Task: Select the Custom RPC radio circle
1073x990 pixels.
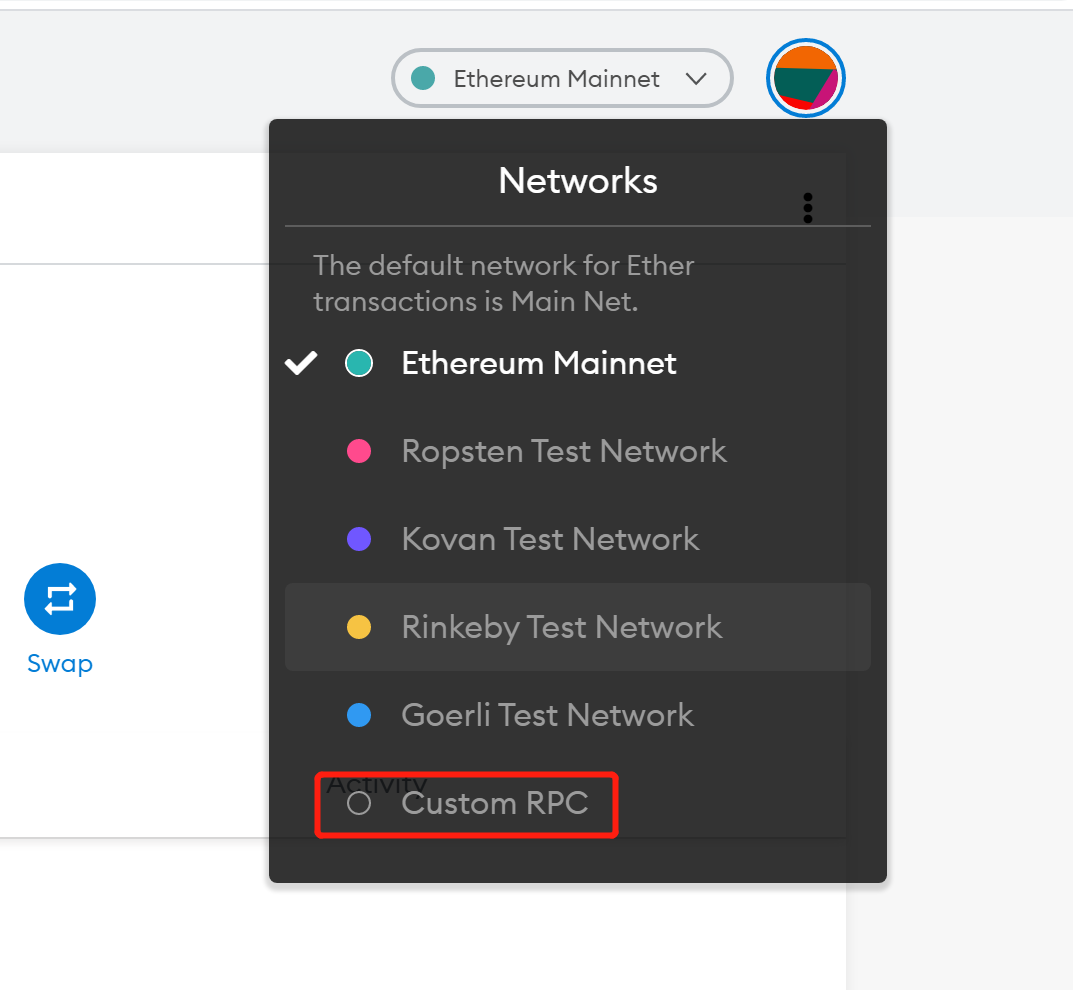Action: (358, 803)
